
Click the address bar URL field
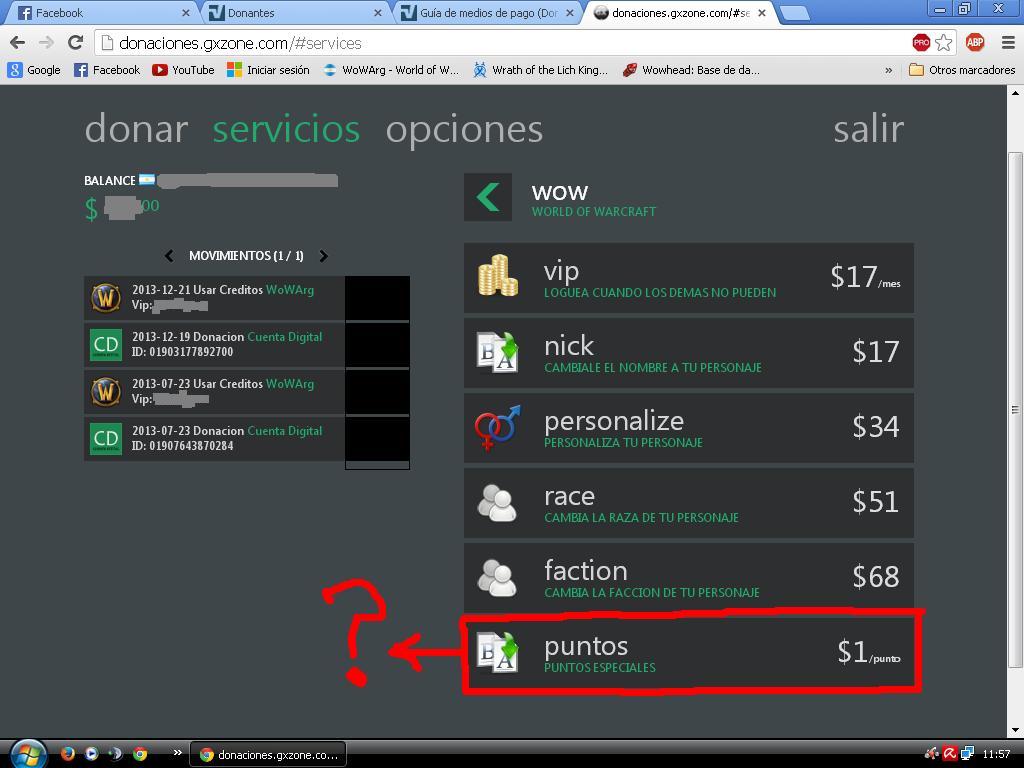(x=503, y=43)
